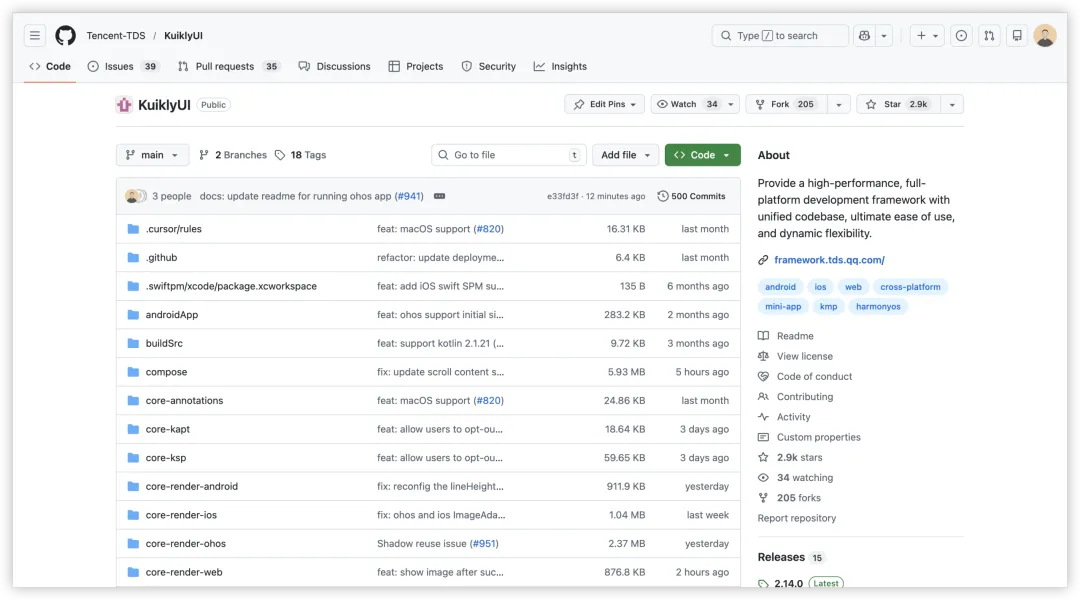Image resolution: width=1080 pixels, height=600 pixels.
Task: Open the .cursor/rules folder
Action: click(174, 229)
